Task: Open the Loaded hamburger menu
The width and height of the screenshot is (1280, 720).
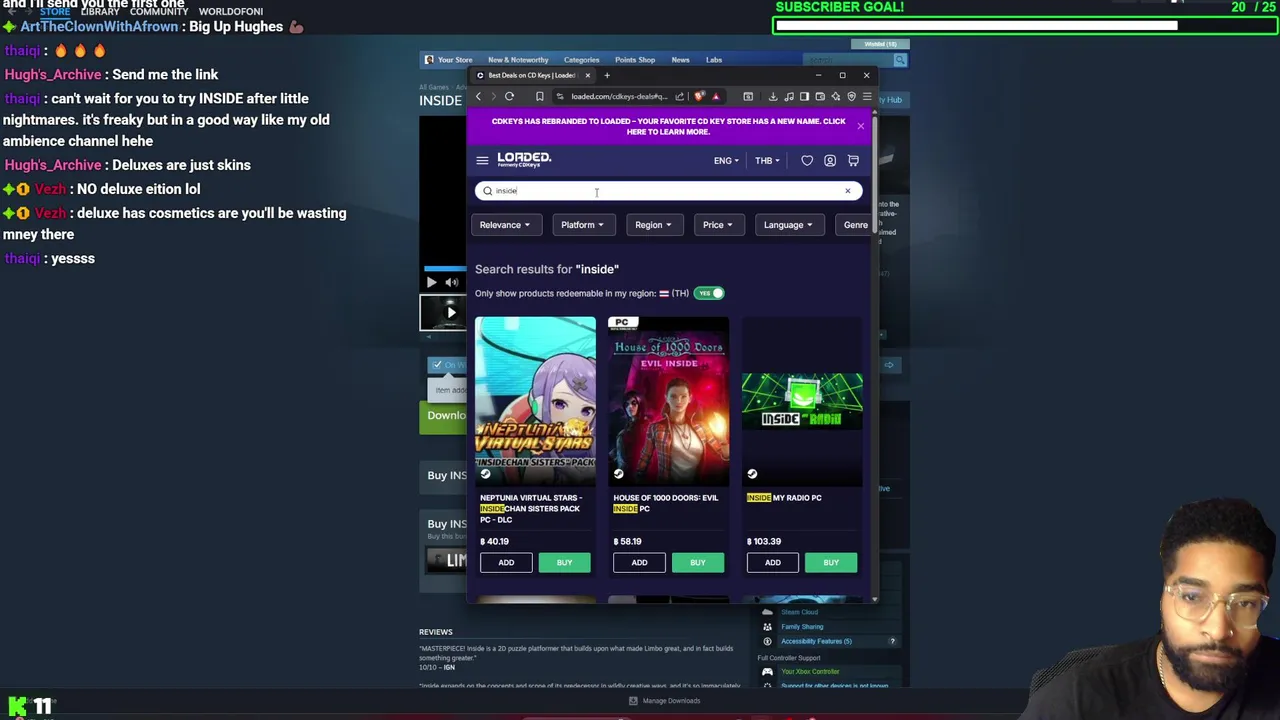Action: (x=482, y=160)
